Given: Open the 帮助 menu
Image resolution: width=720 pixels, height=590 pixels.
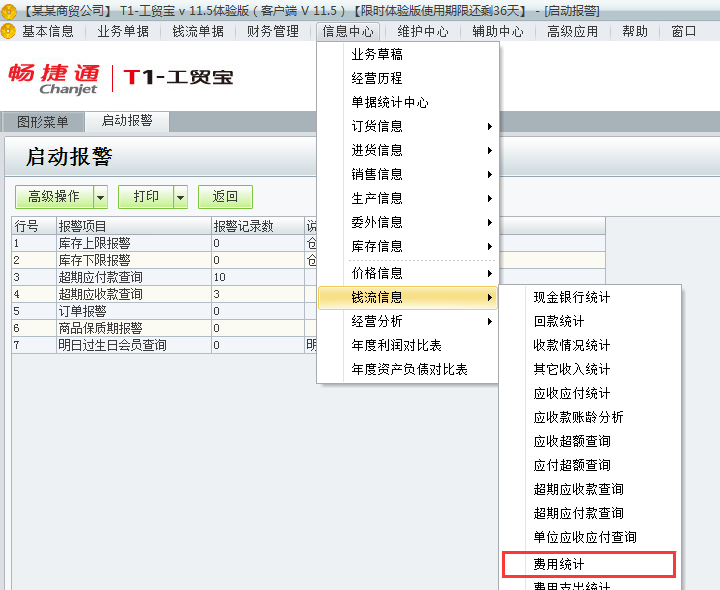Looking at the screenshot, I should coord(635,31).
